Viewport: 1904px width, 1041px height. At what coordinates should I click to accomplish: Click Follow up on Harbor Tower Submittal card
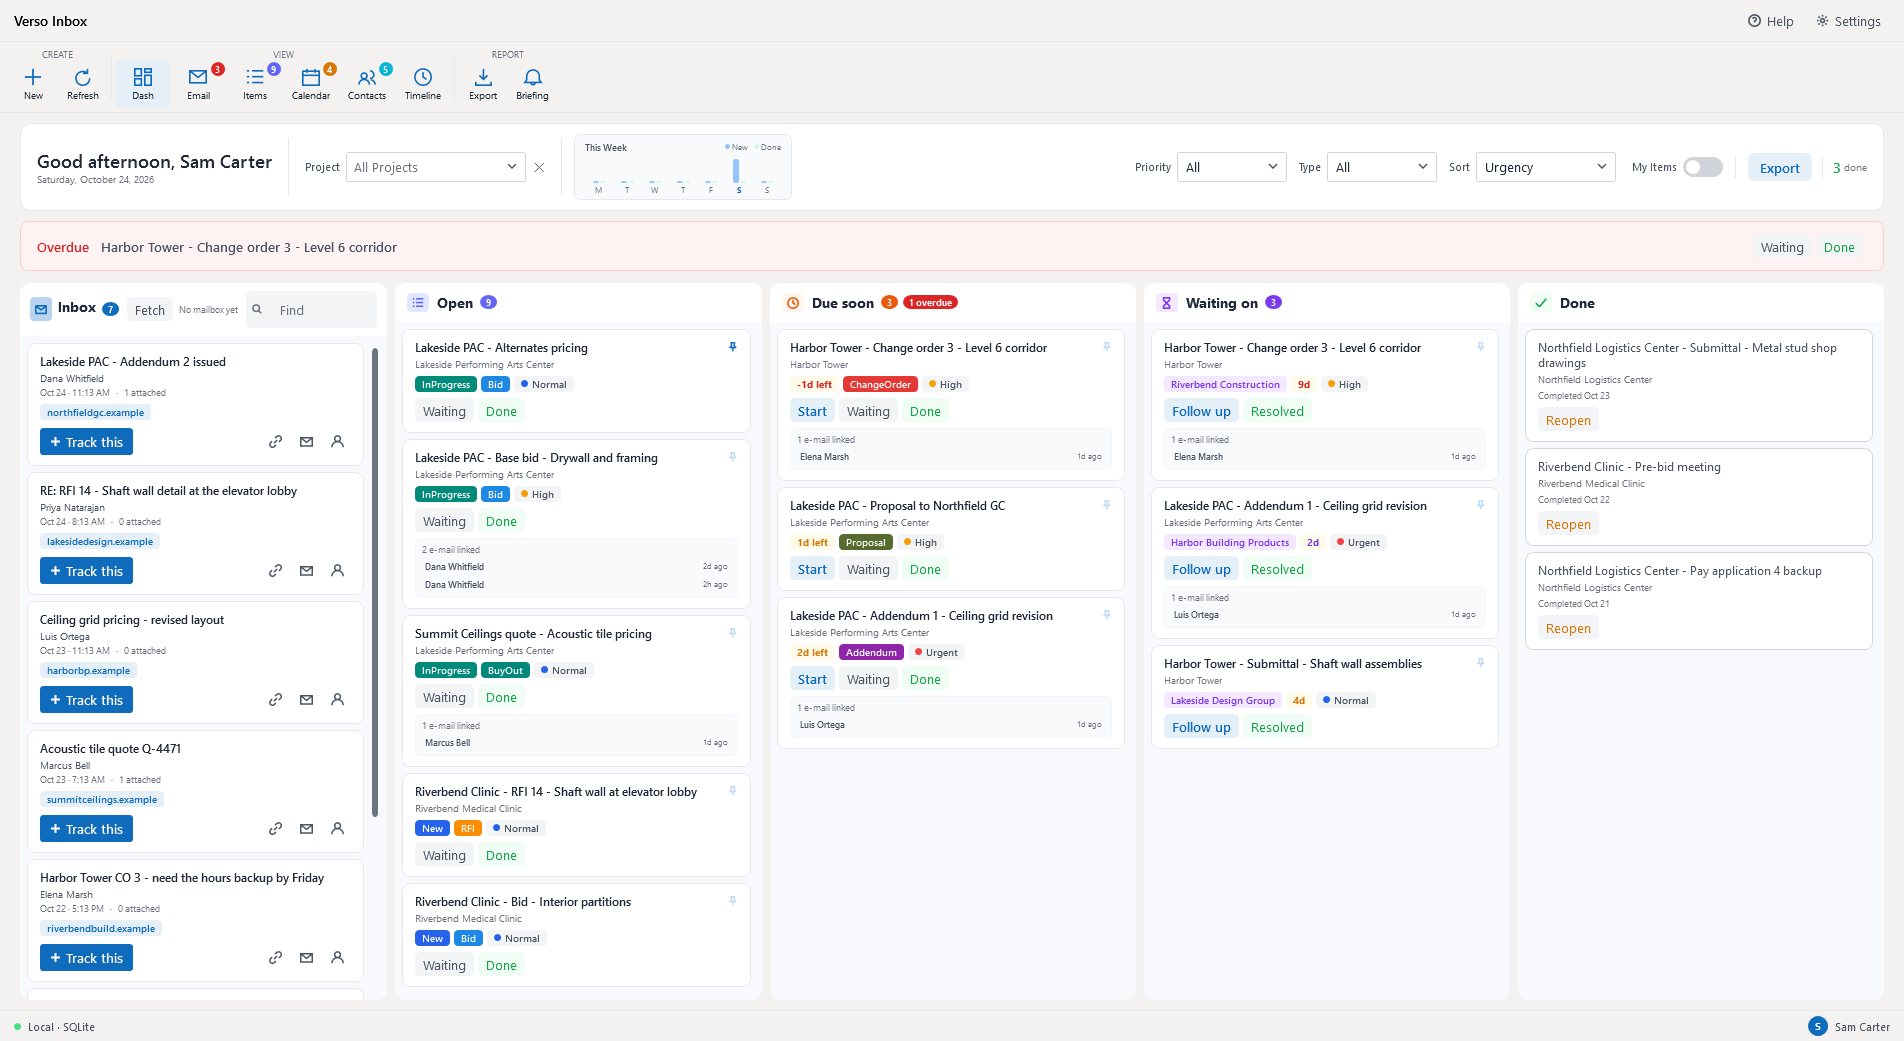(1201, 727)
